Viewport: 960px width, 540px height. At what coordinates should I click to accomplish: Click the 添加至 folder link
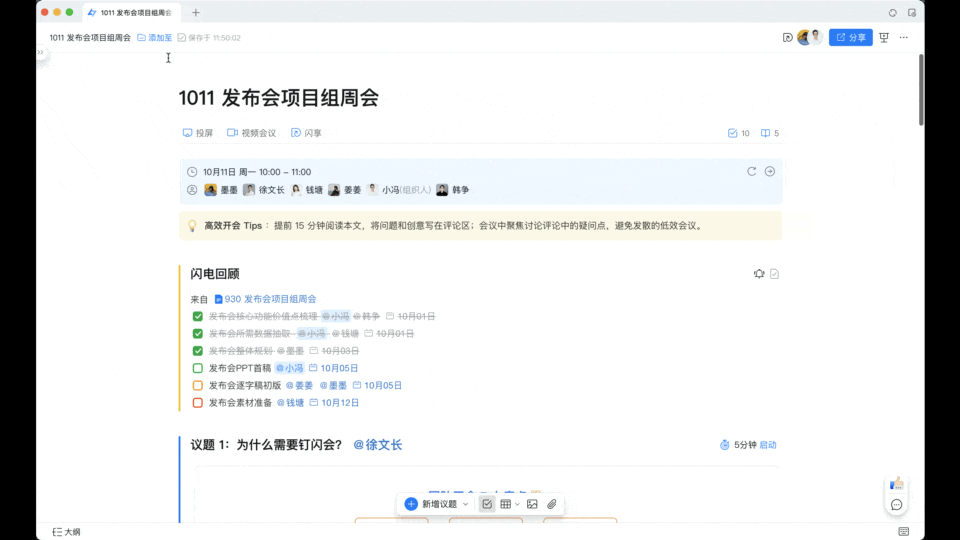point(155,37)
